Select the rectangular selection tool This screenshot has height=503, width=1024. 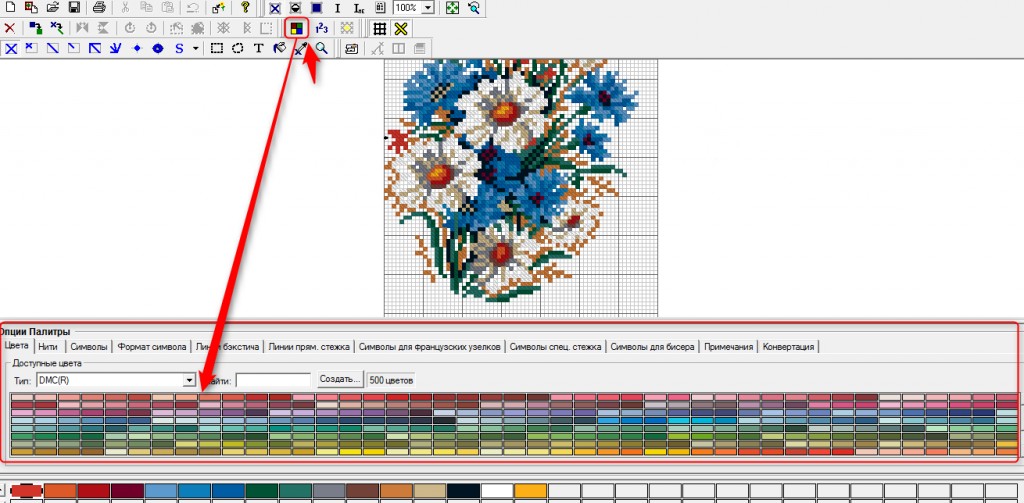[217, 48]
